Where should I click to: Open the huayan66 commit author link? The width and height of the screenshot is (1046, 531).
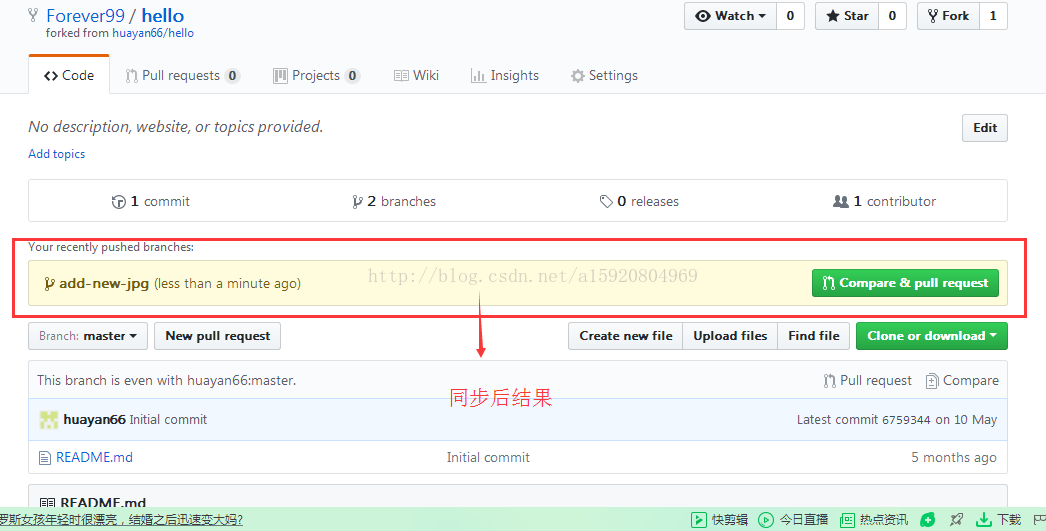coord(94,420)
